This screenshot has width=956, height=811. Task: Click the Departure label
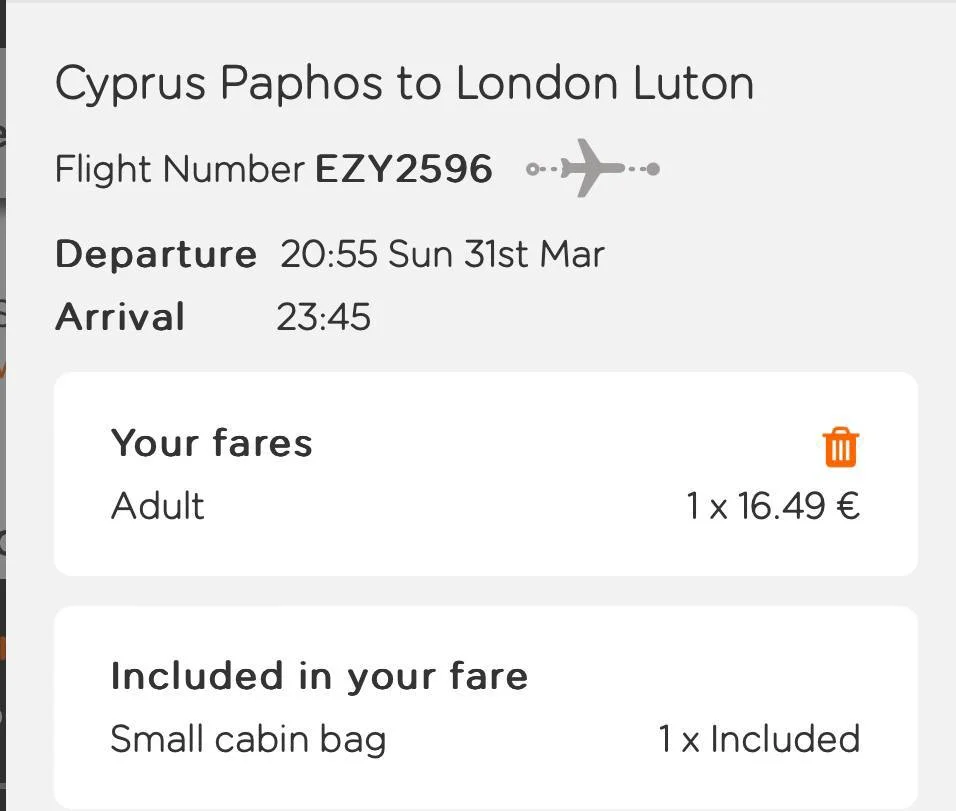(x=156, y=254)
